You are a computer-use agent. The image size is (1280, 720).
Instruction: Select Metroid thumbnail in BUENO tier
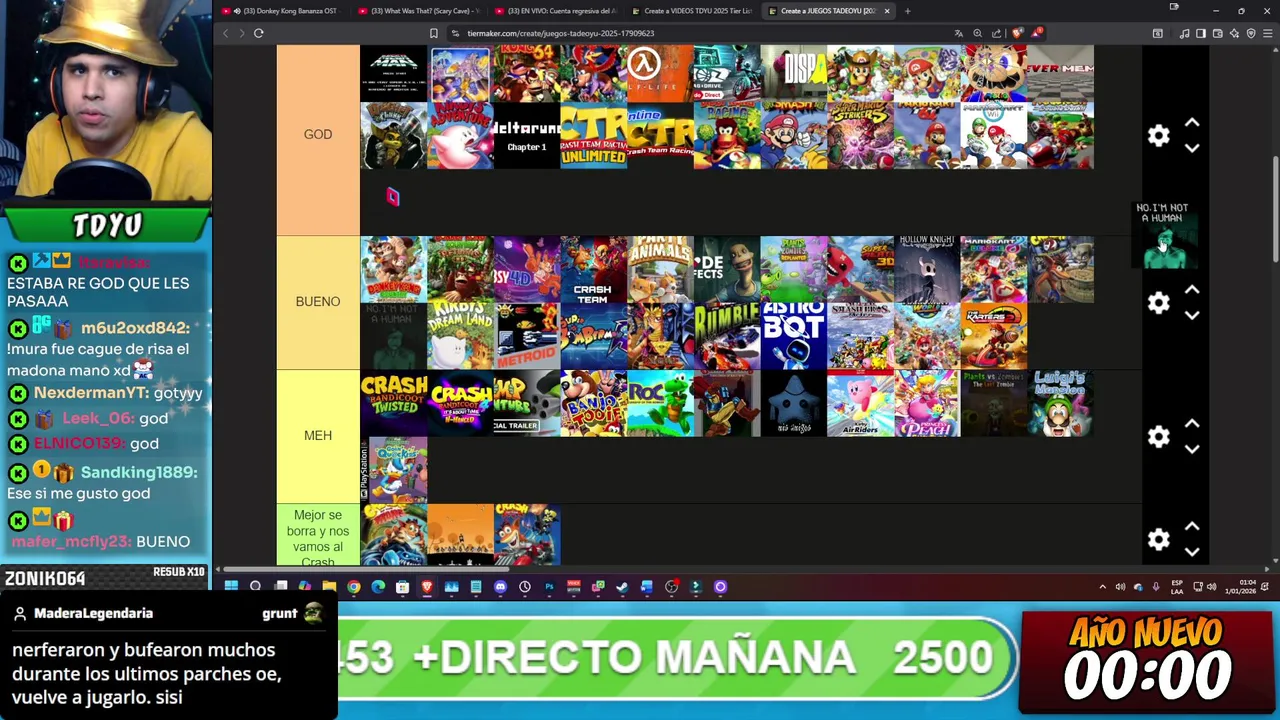click(x=527, y=337)
